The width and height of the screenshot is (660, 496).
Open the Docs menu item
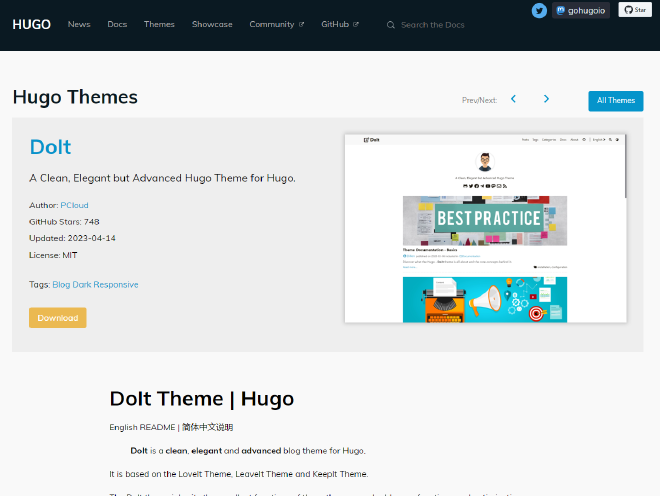tap(117, 24)
